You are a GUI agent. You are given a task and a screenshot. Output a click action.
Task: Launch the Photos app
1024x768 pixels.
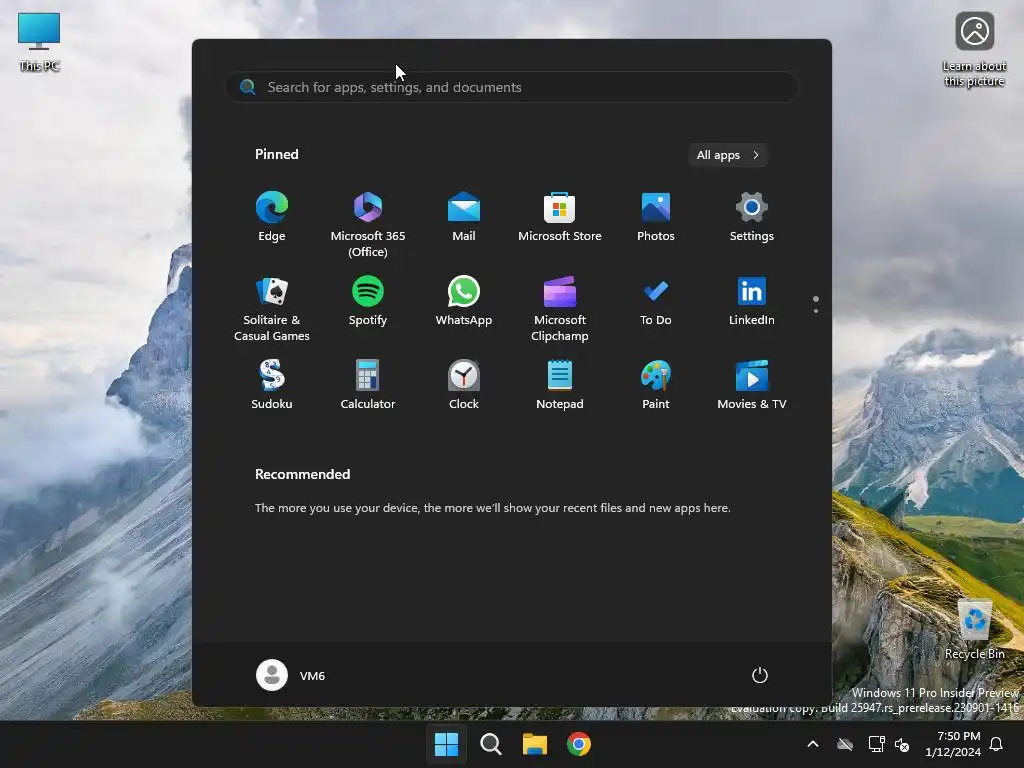(656, 217)
